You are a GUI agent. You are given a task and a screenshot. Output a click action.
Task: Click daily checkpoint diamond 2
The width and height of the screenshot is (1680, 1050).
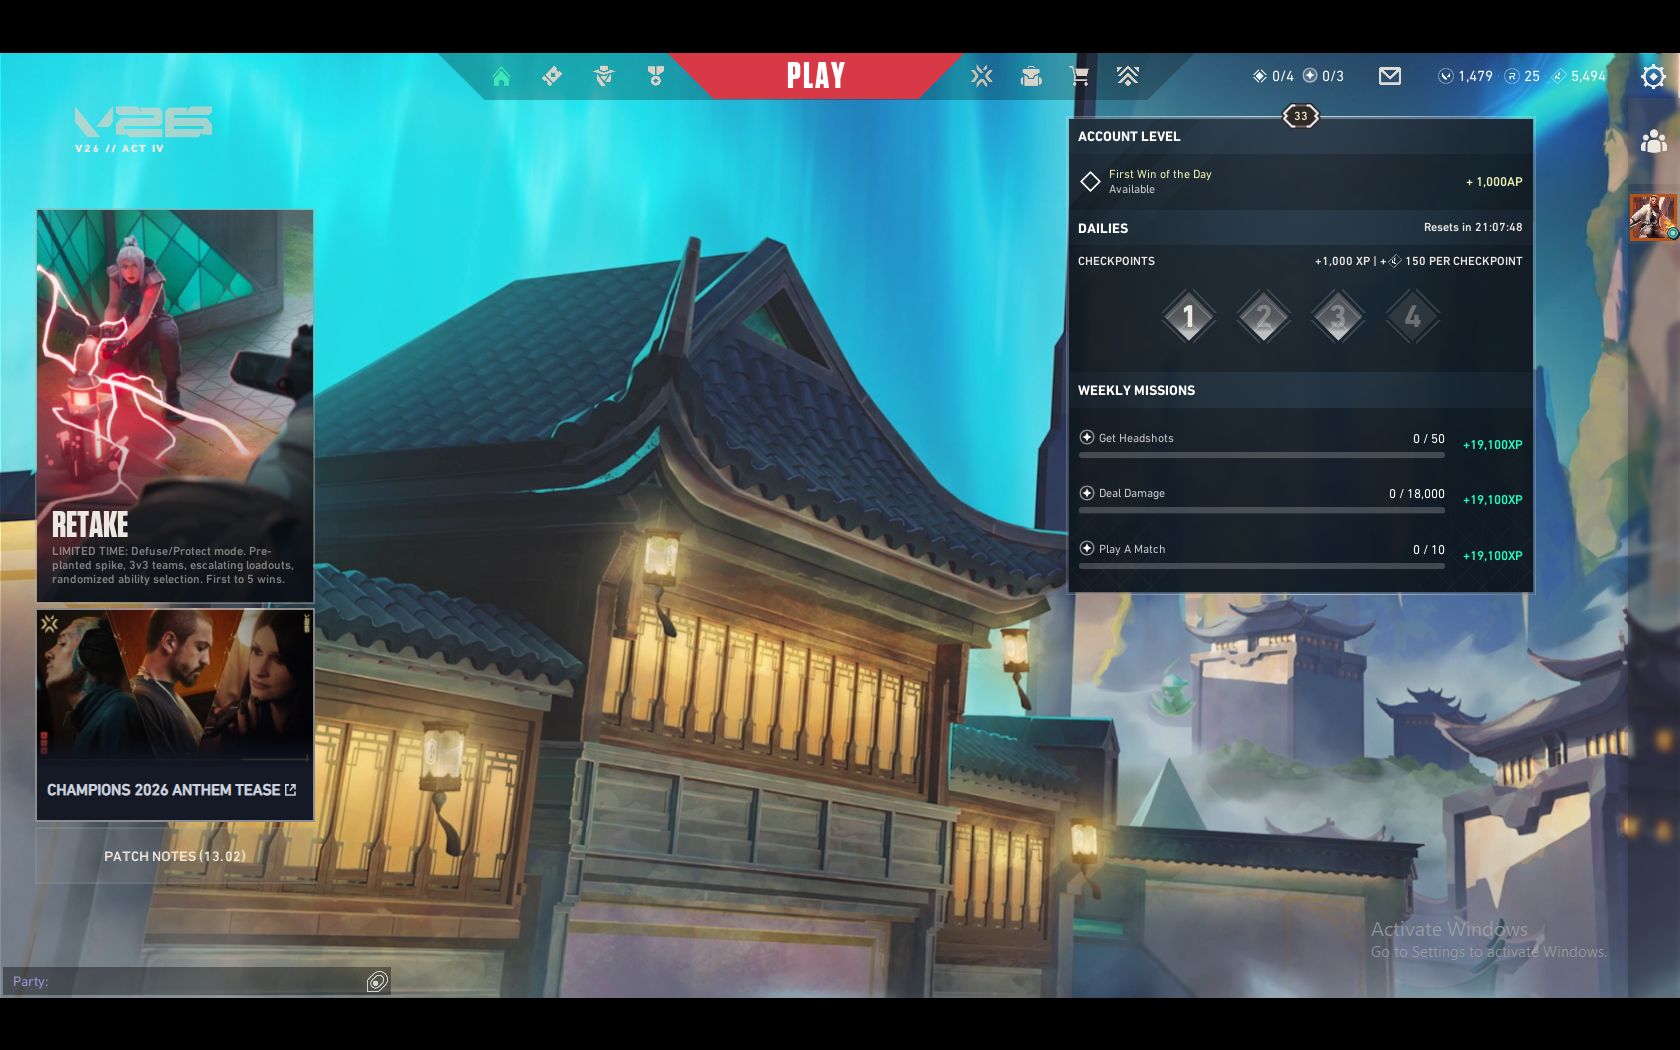coord(1264,317)
